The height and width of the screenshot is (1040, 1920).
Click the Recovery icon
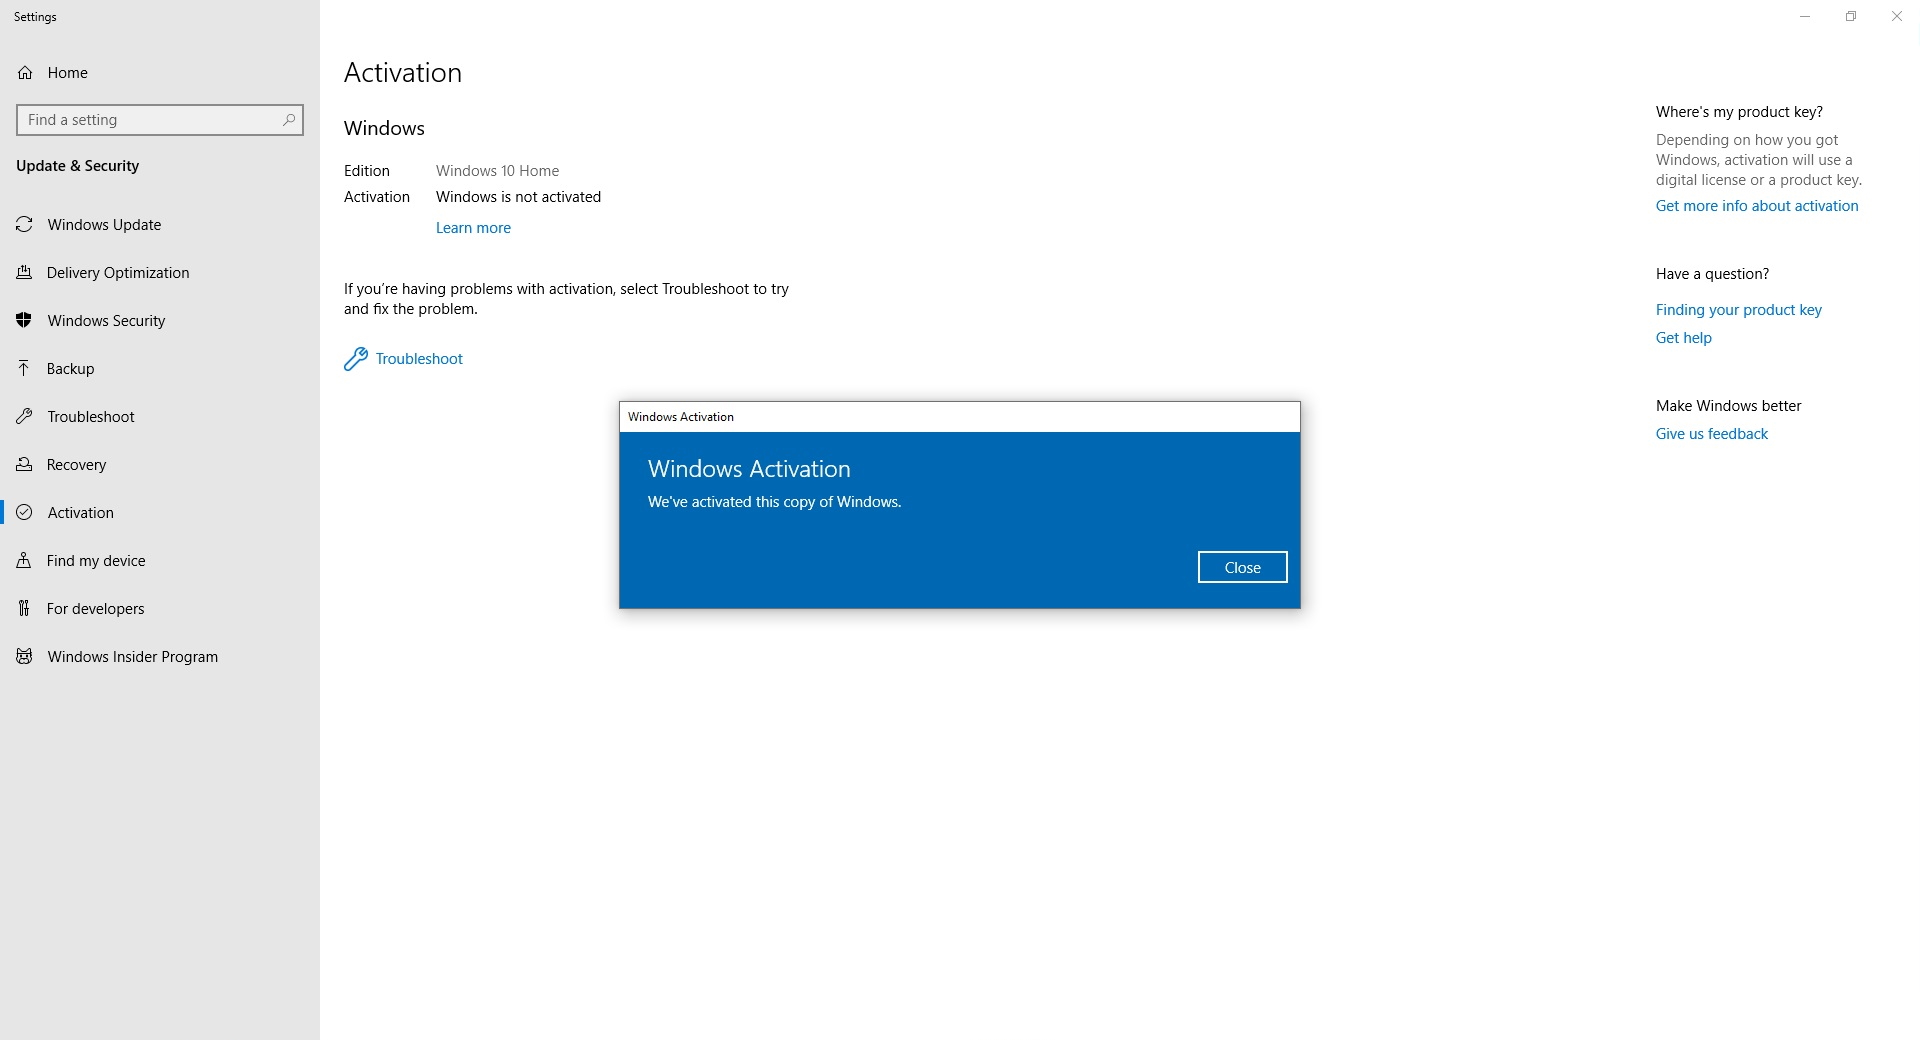[x=25, y=465]
